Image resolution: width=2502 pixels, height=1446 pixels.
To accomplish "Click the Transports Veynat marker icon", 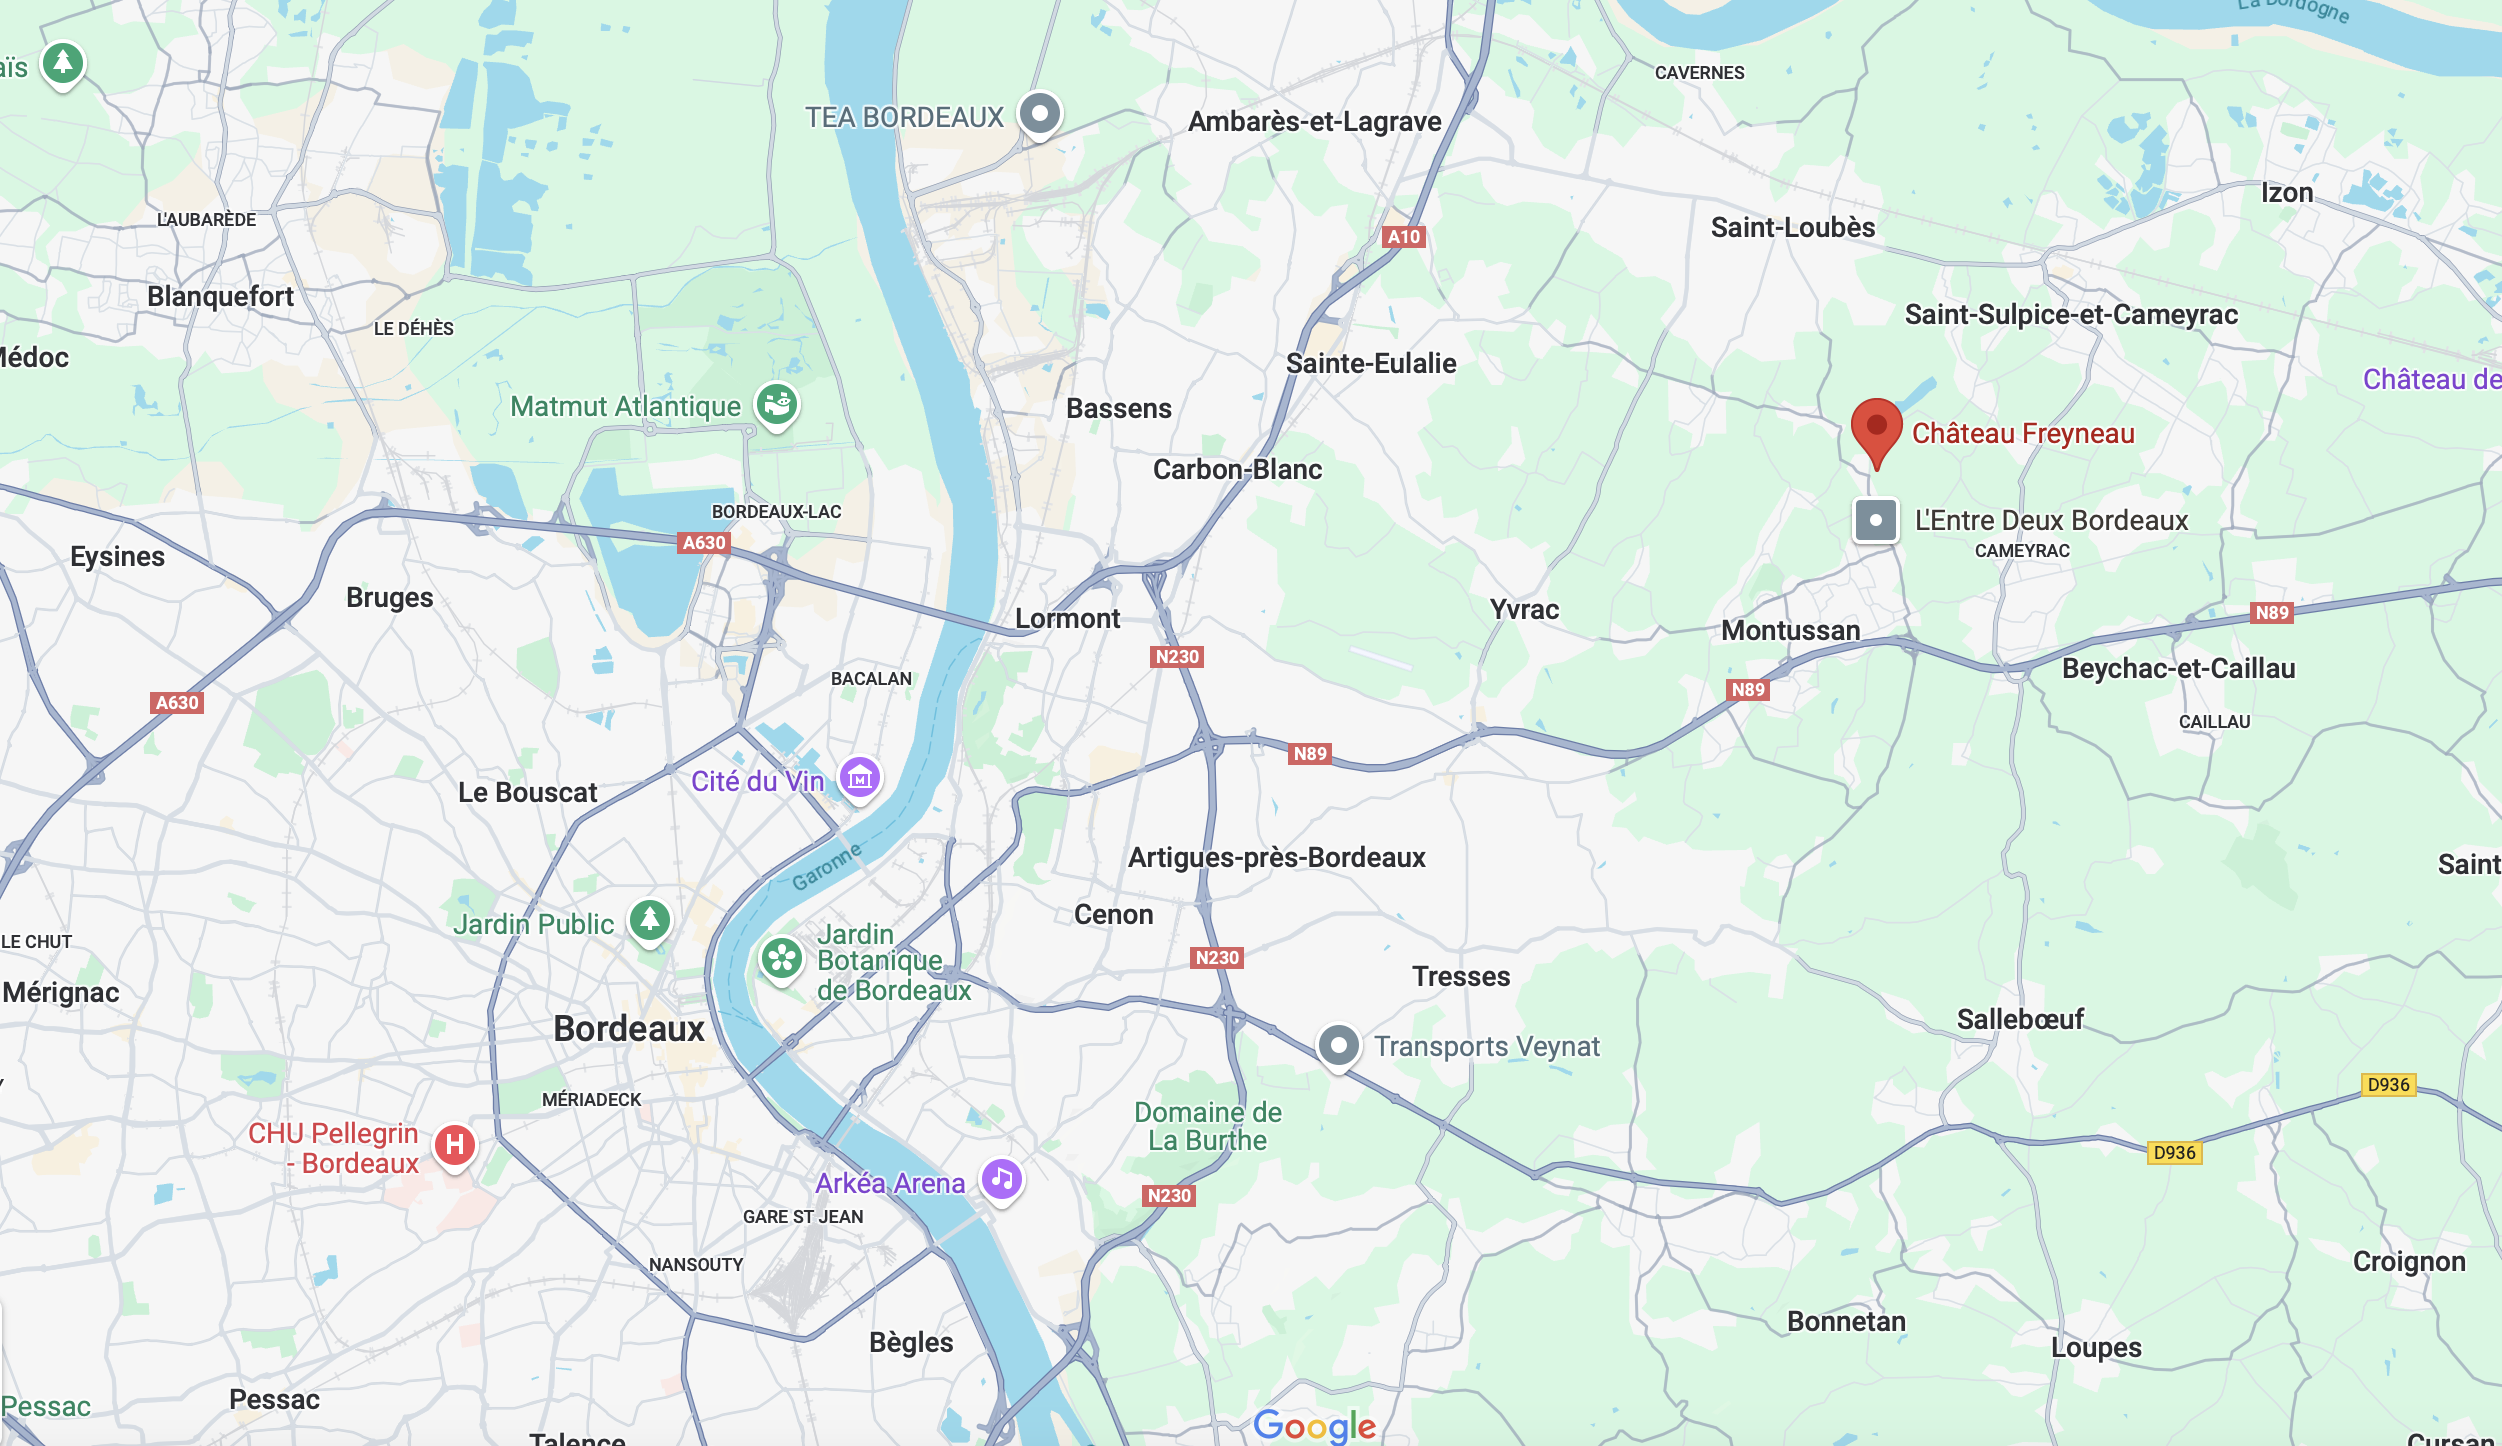I will 1339,1047.
